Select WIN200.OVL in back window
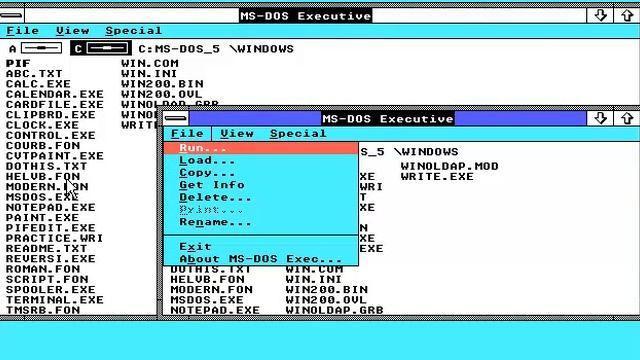The image size is (640, 360). click(161, 94)
